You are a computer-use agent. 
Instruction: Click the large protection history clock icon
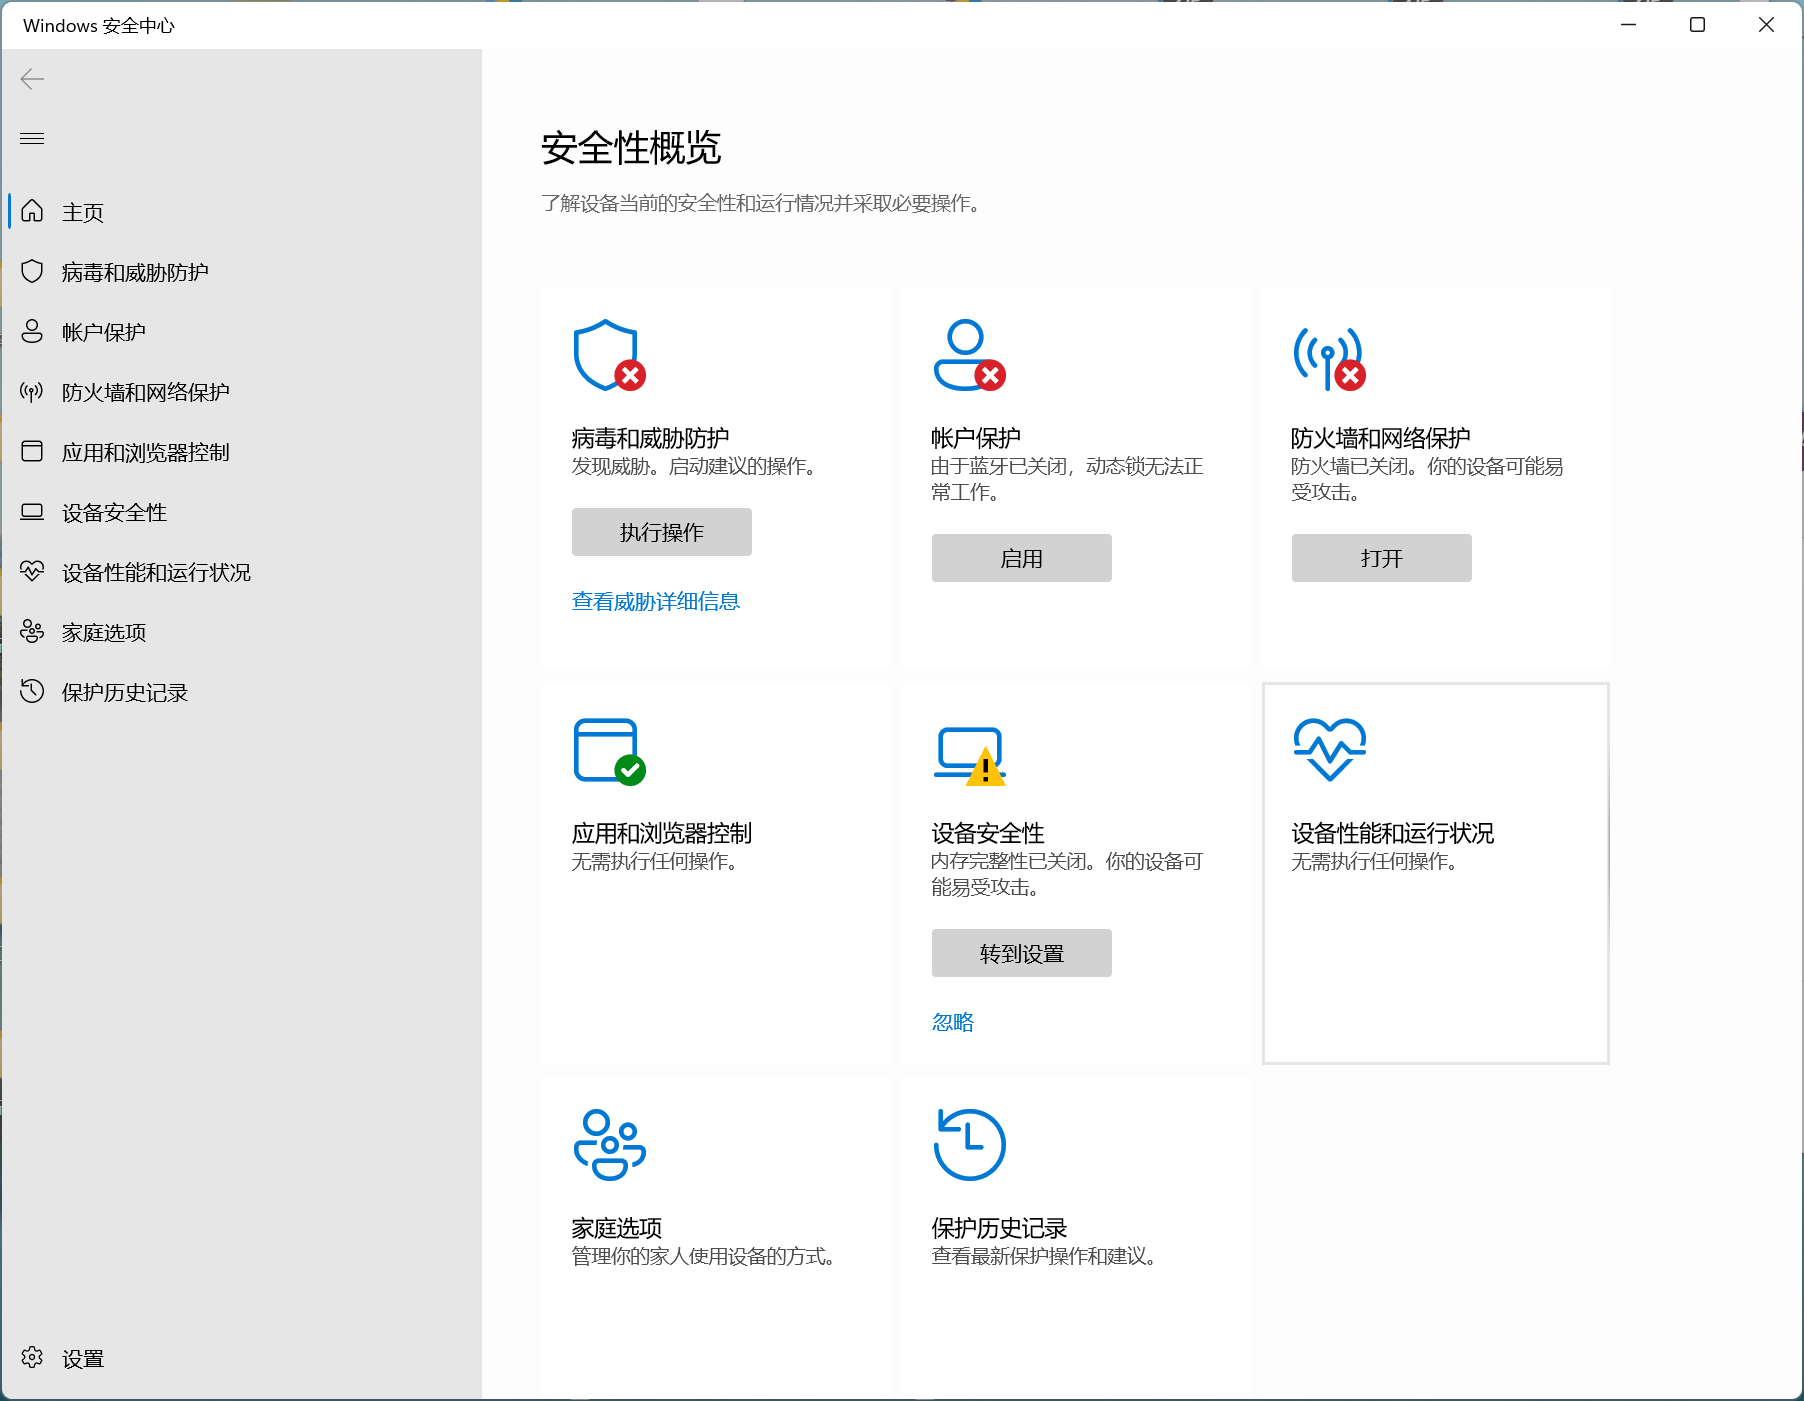969,1145
